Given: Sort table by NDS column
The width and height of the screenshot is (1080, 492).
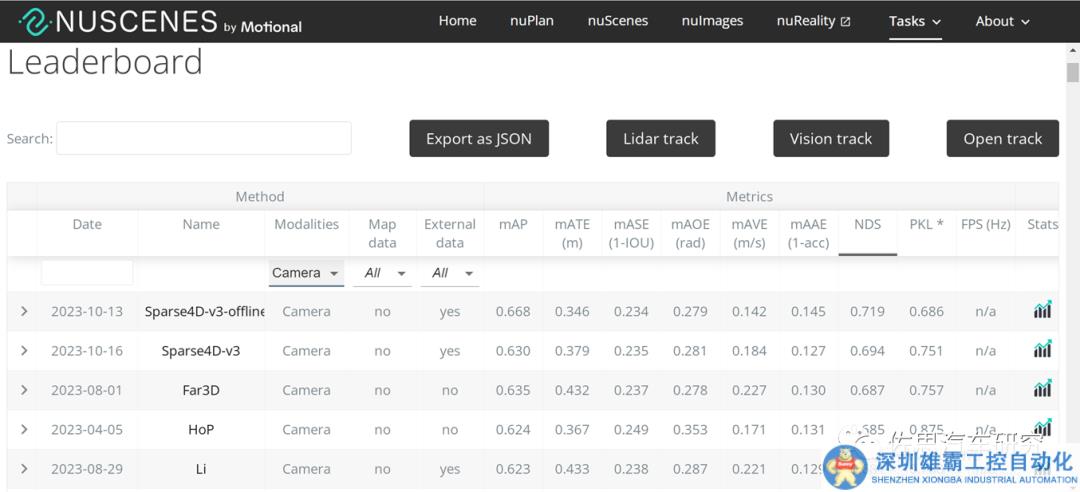Looking at the screenshot, I should tap(867, 225).
